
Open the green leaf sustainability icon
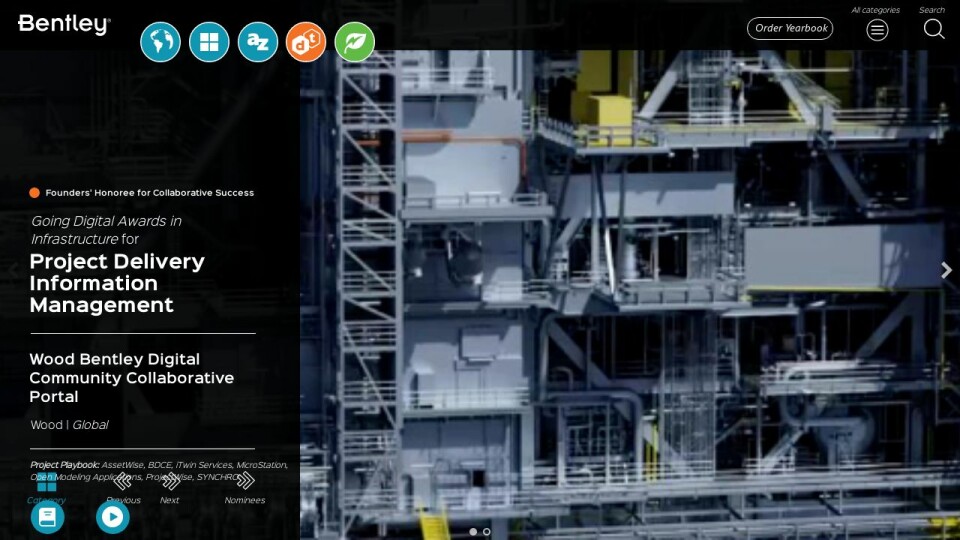coord(354,42)
